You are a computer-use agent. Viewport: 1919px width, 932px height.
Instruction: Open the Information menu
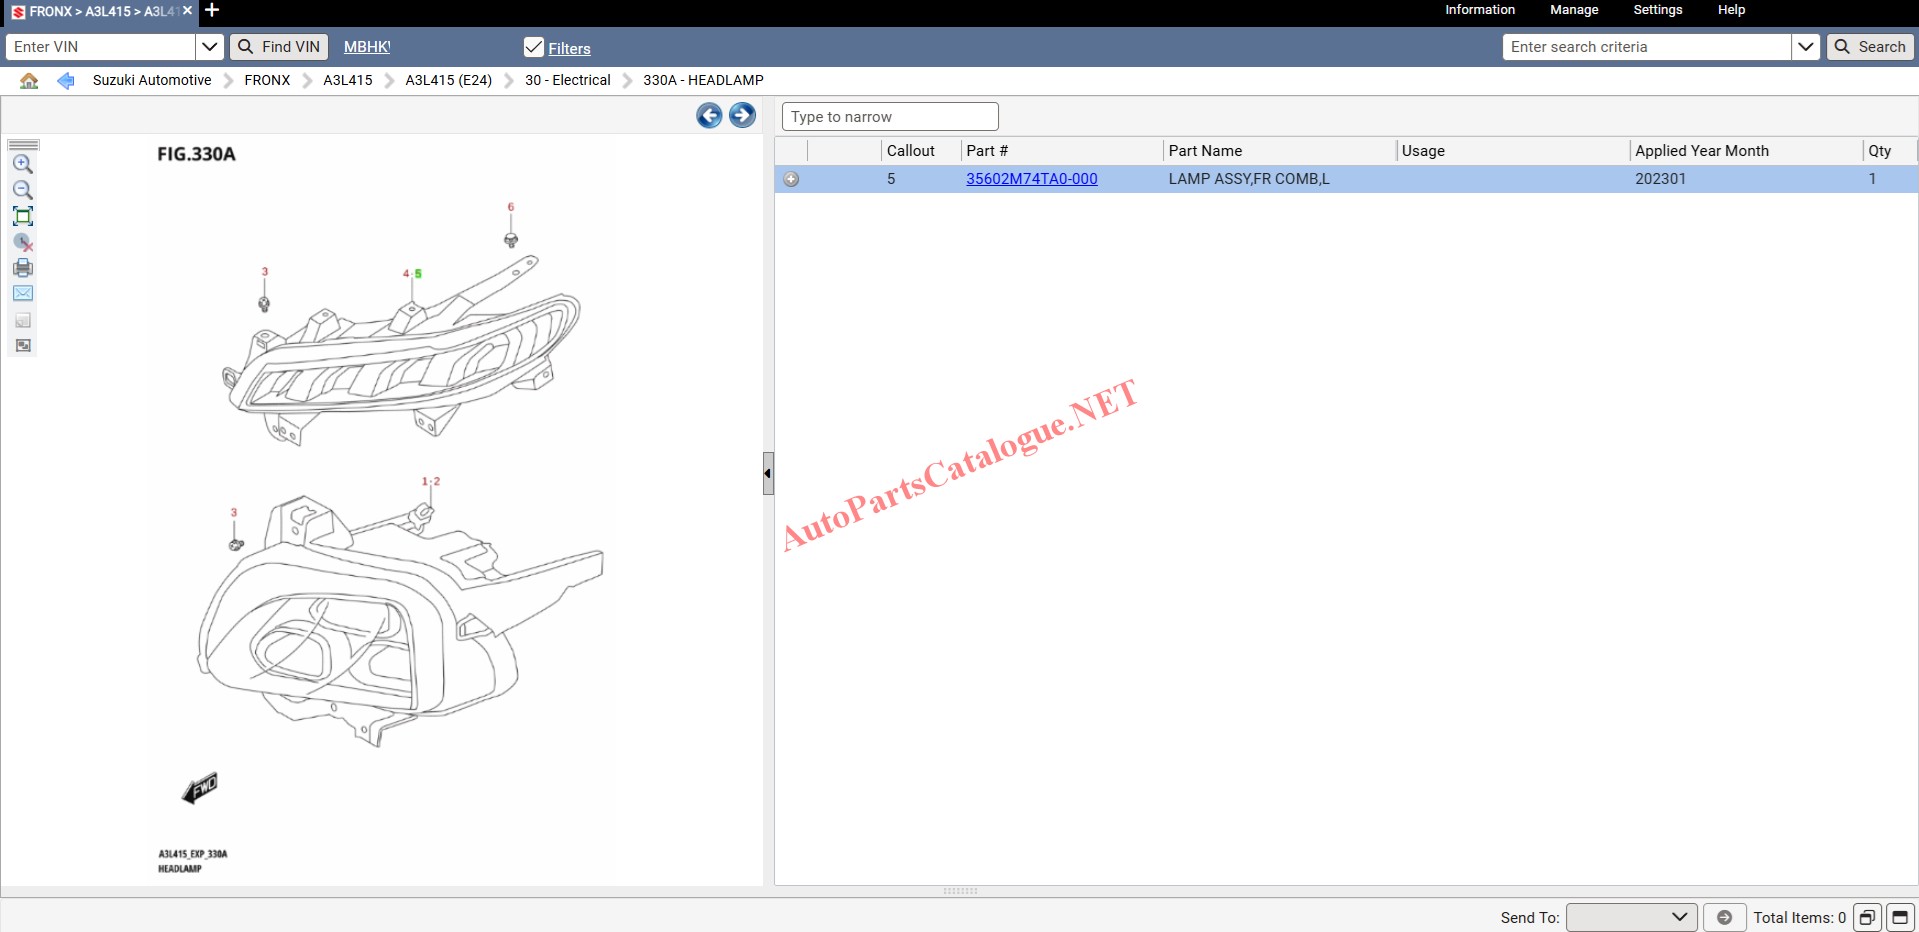pyautogui.click(x=1479, y=10)
